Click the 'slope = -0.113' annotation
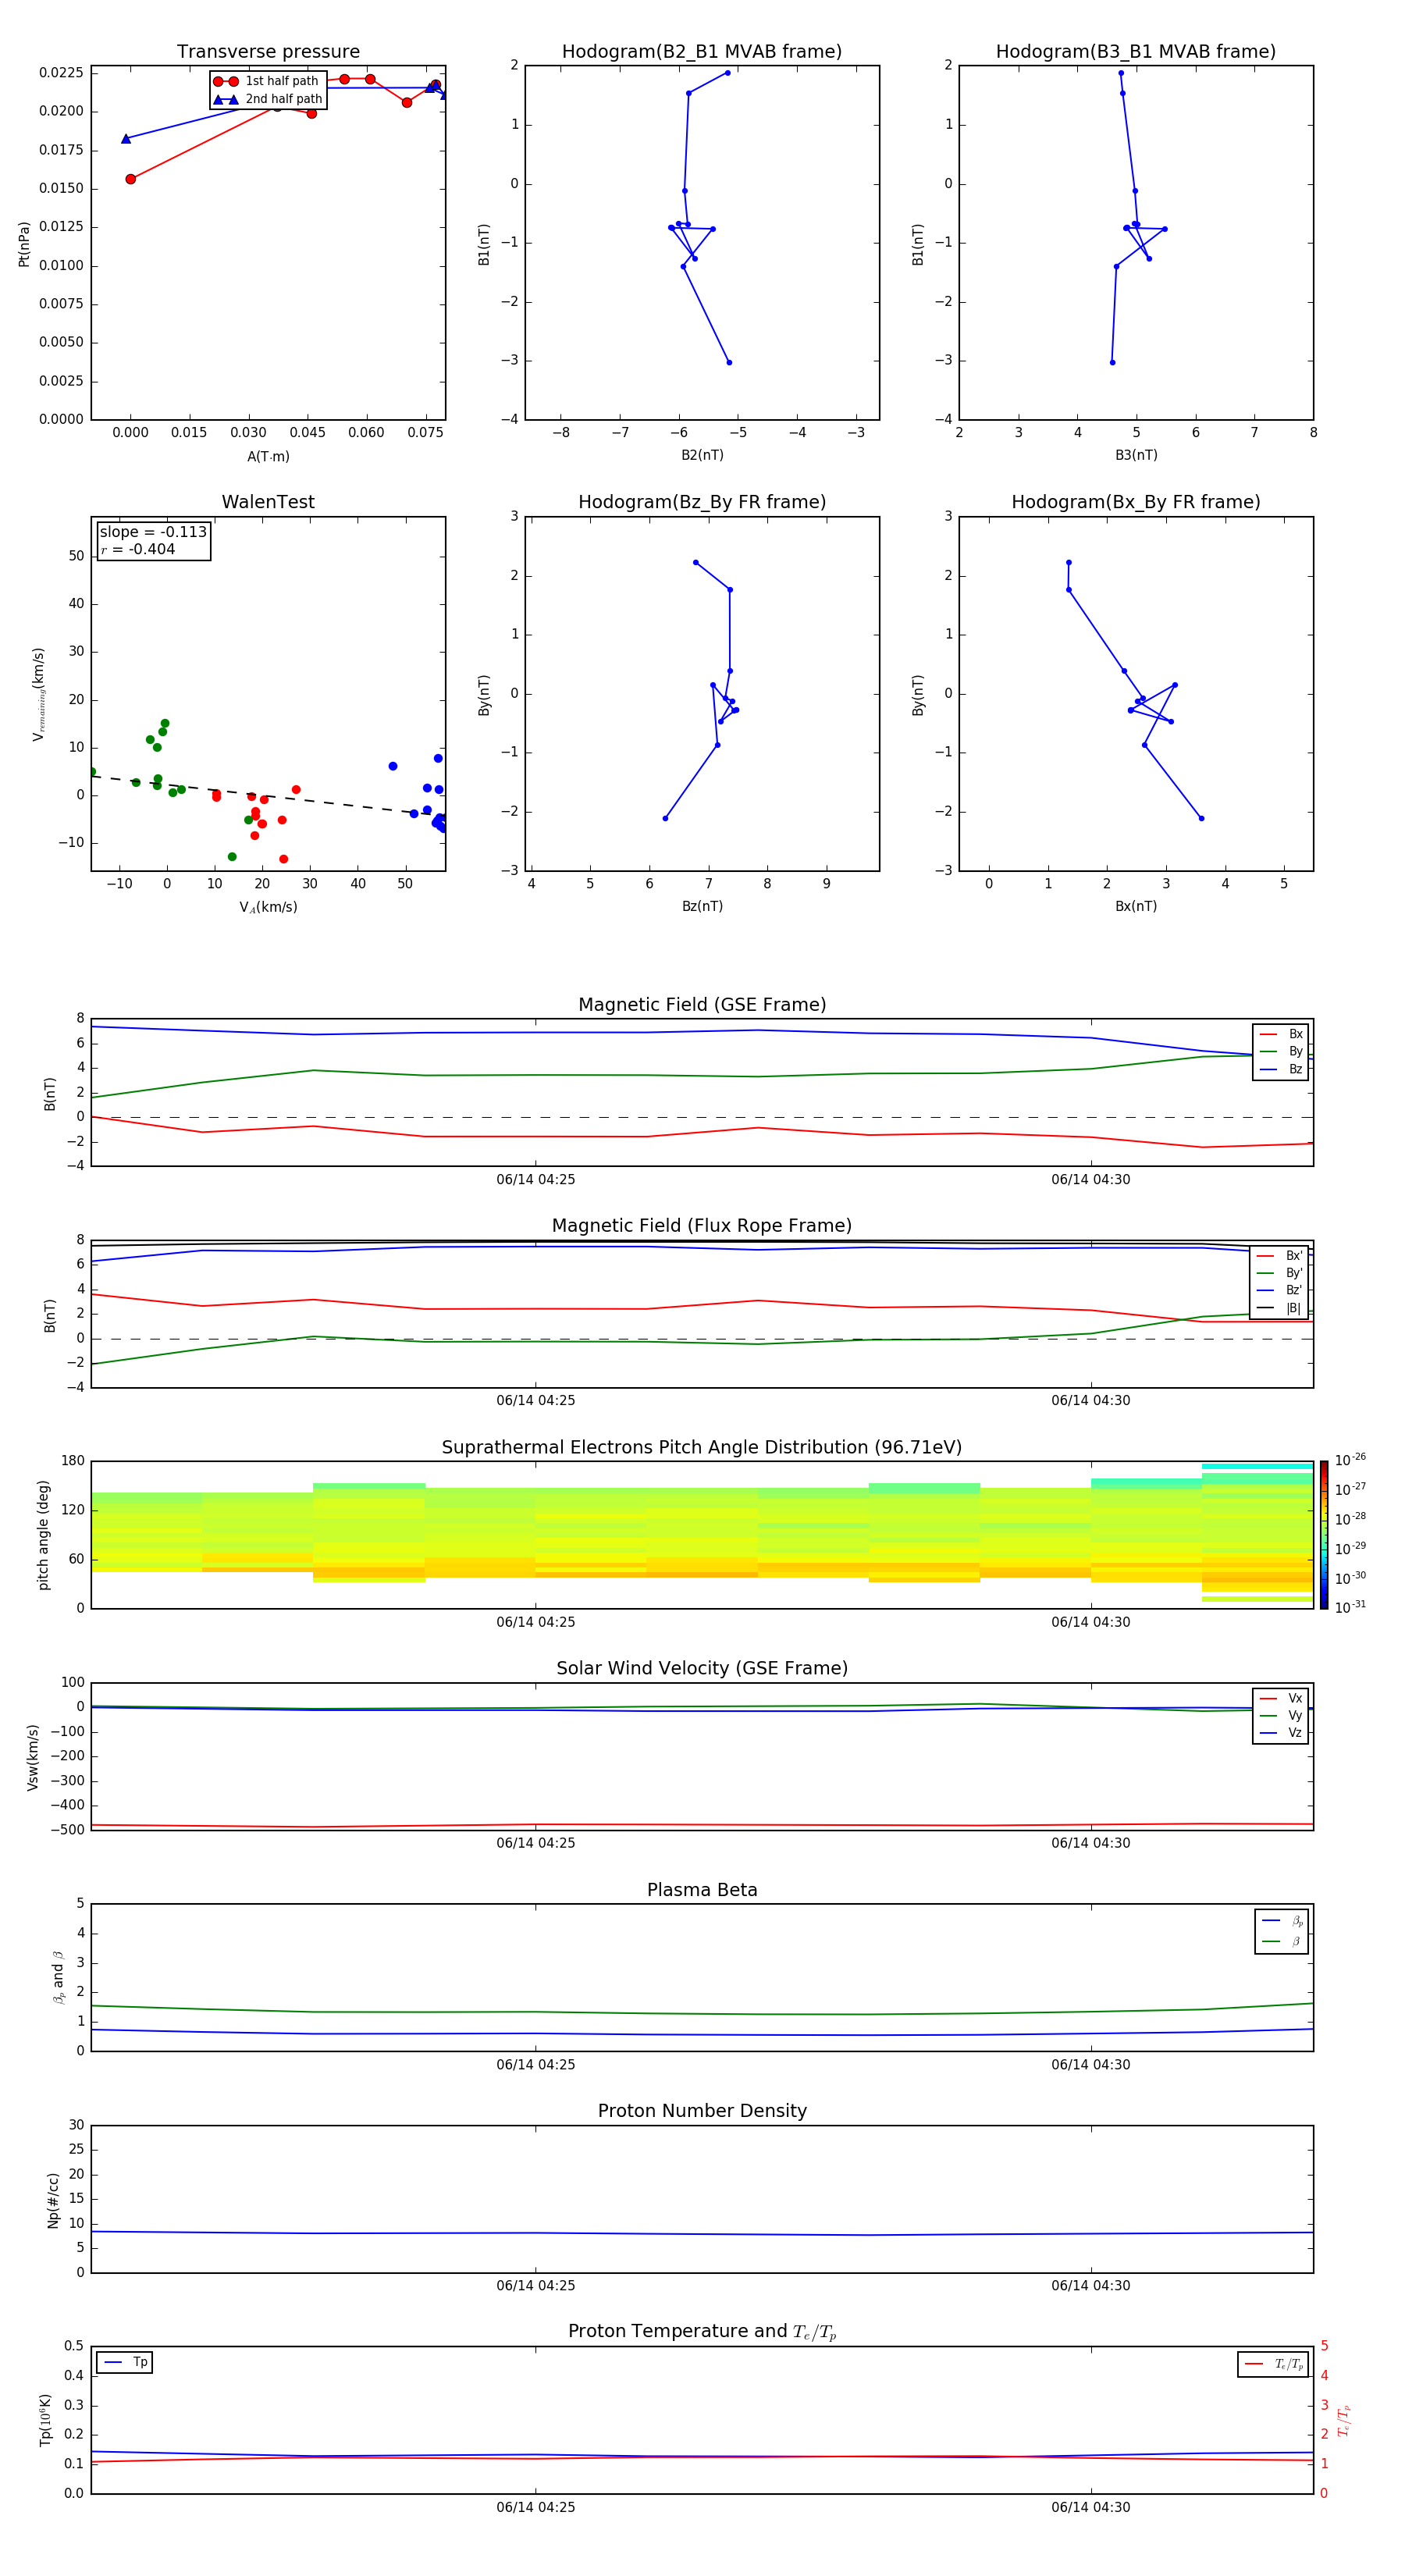 pos(153,532)
